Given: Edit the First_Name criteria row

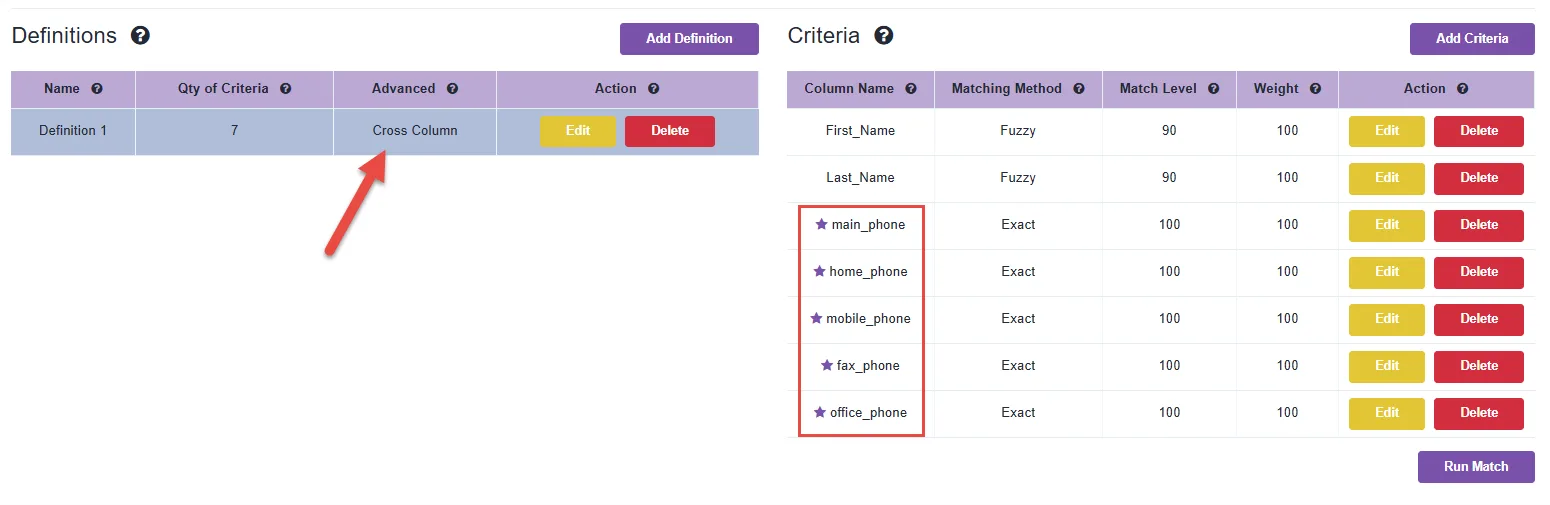Looking at the screenshot, I should click(1387, 131).
